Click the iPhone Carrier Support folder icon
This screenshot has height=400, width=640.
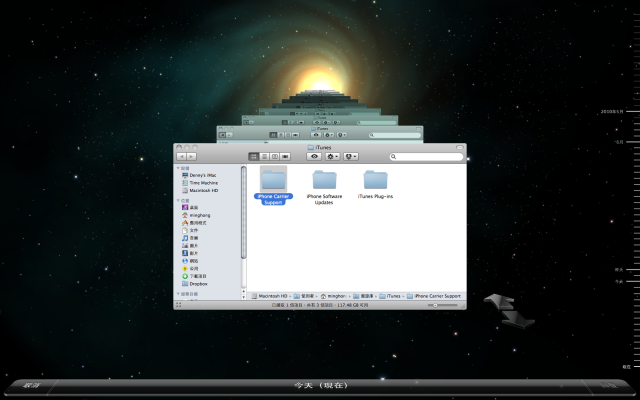273,178
